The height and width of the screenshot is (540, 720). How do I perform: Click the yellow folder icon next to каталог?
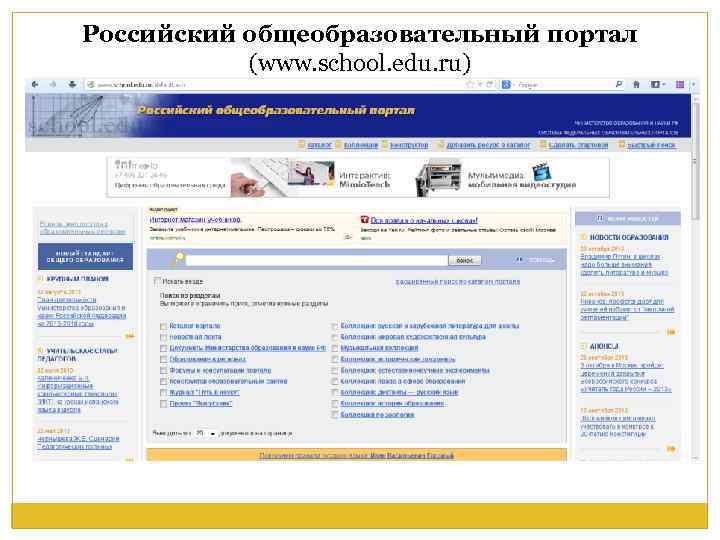pos(301,145)
